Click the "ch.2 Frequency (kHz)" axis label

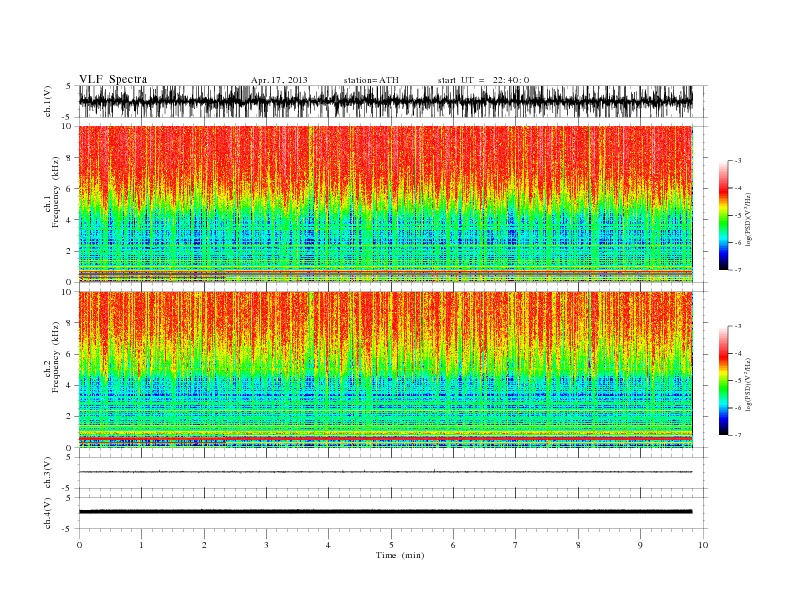coord(53,357)
